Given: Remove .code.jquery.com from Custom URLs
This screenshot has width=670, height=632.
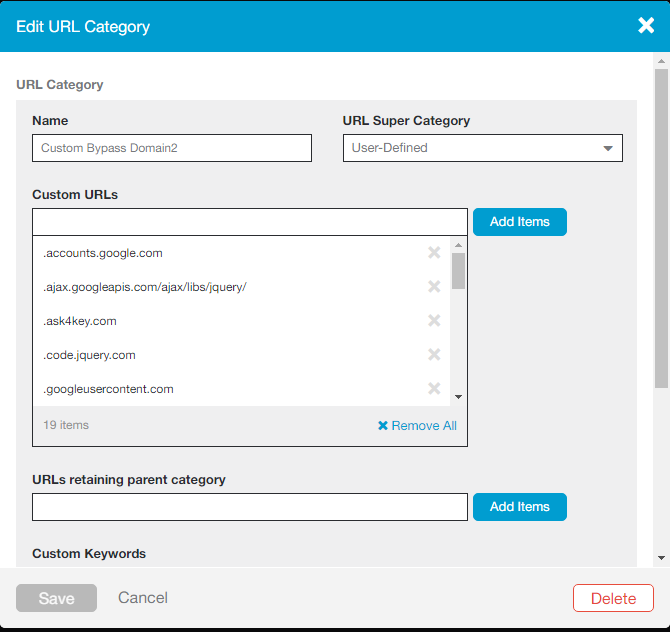Looking at the screenshot, I should [434, 354].
